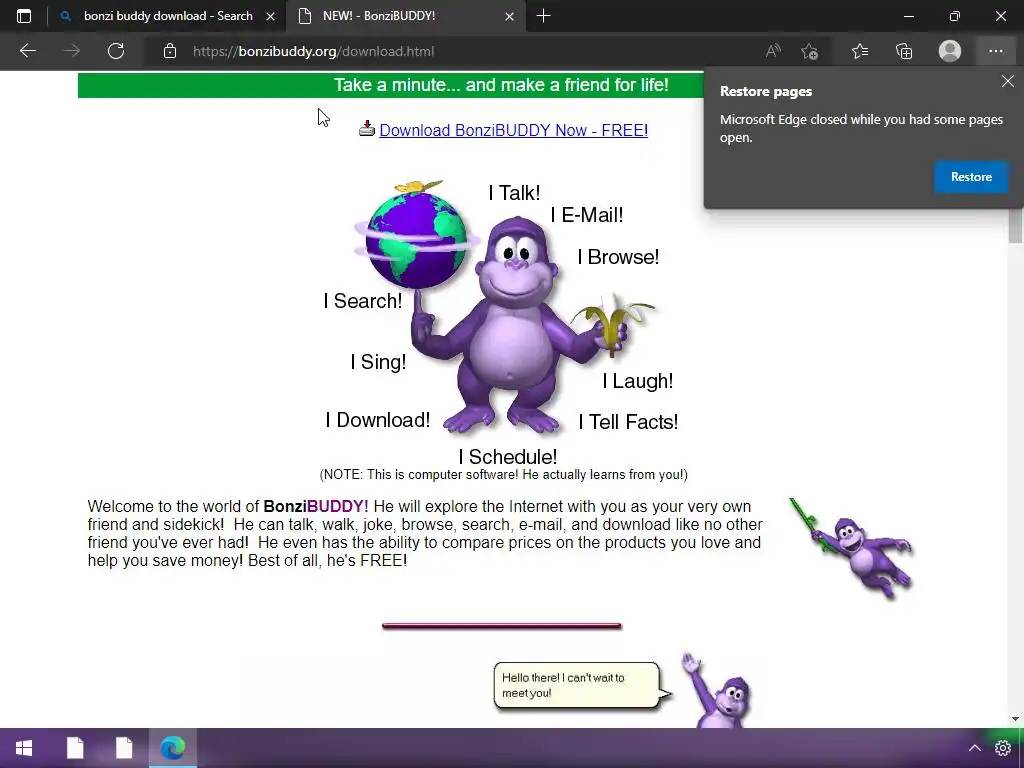View site information lock icon

[x=170, y=51]
